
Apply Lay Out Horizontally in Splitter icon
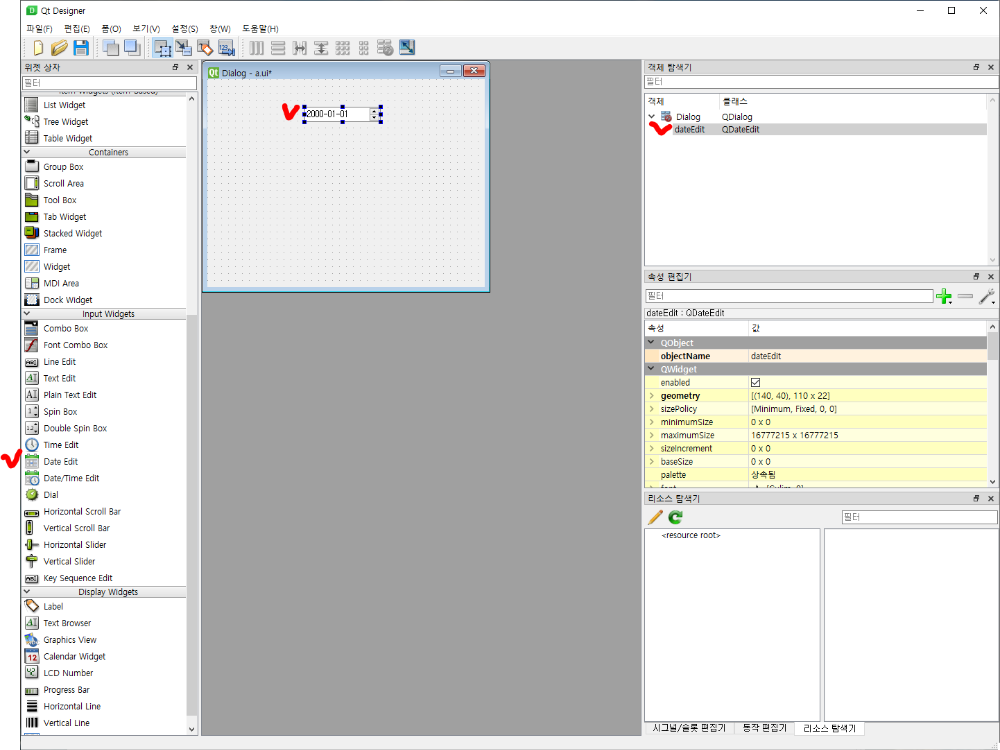(299, 48)
